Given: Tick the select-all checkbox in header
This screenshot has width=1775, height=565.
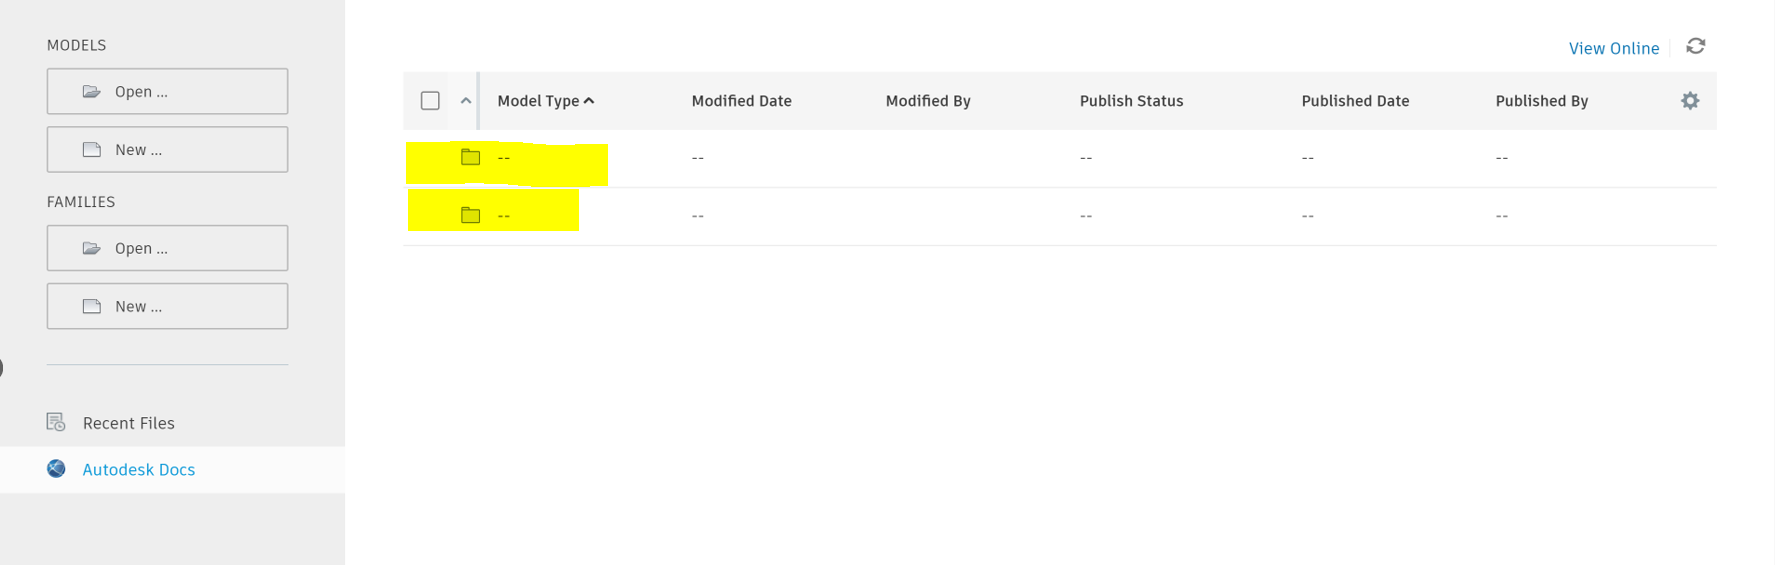Looking at the screenshot, I should [x=430, y=101].
